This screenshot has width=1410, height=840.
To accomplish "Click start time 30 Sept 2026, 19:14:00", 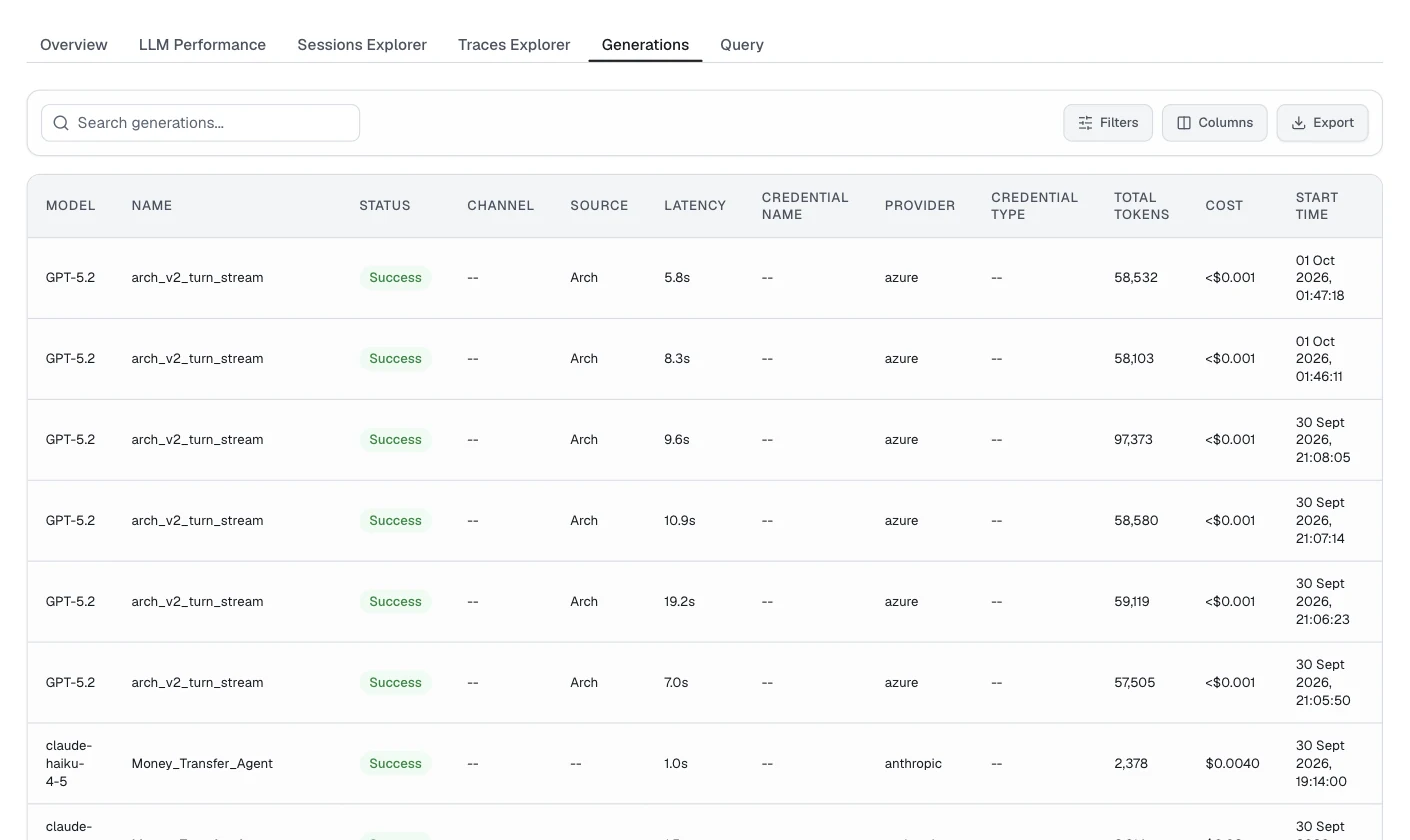I will 1321,764.
